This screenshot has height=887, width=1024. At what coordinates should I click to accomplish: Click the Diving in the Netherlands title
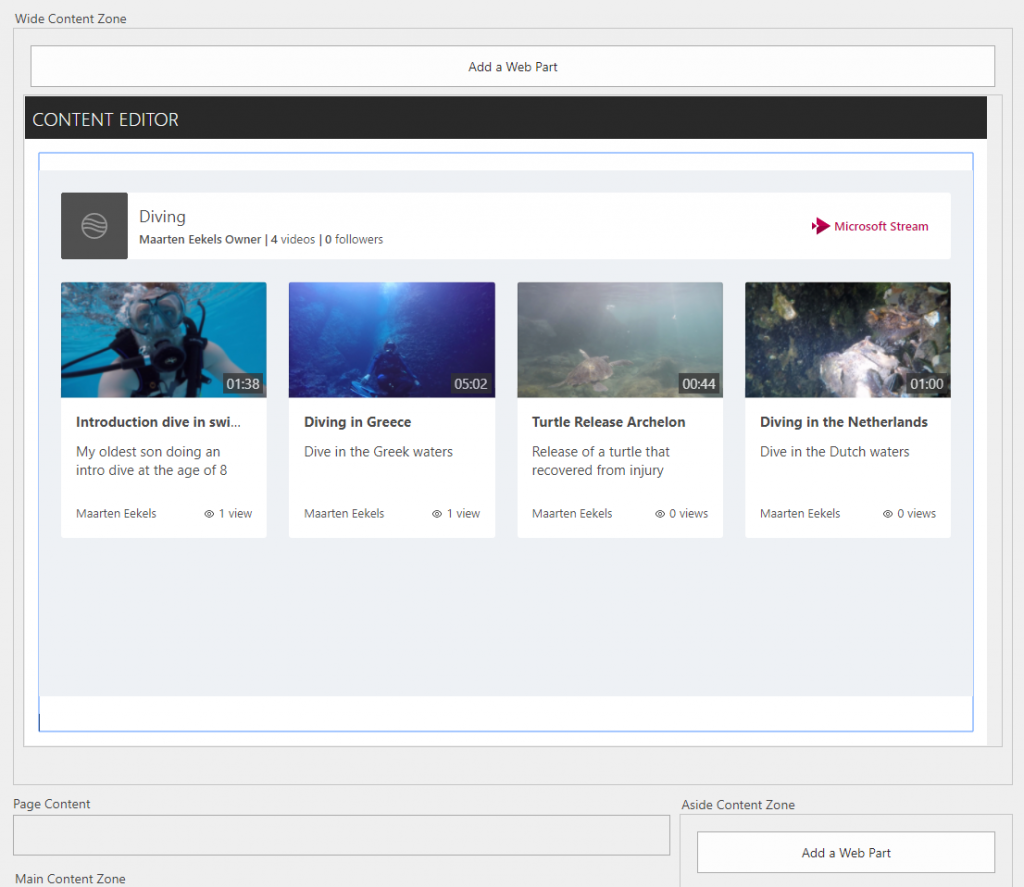844,422
